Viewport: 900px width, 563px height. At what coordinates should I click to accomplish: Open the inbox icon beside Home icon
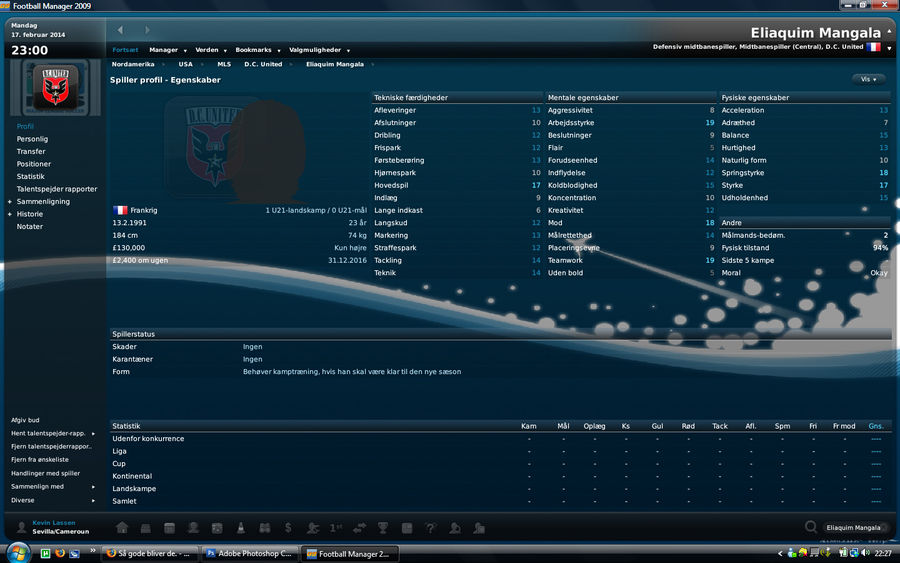tap(146, 528)
